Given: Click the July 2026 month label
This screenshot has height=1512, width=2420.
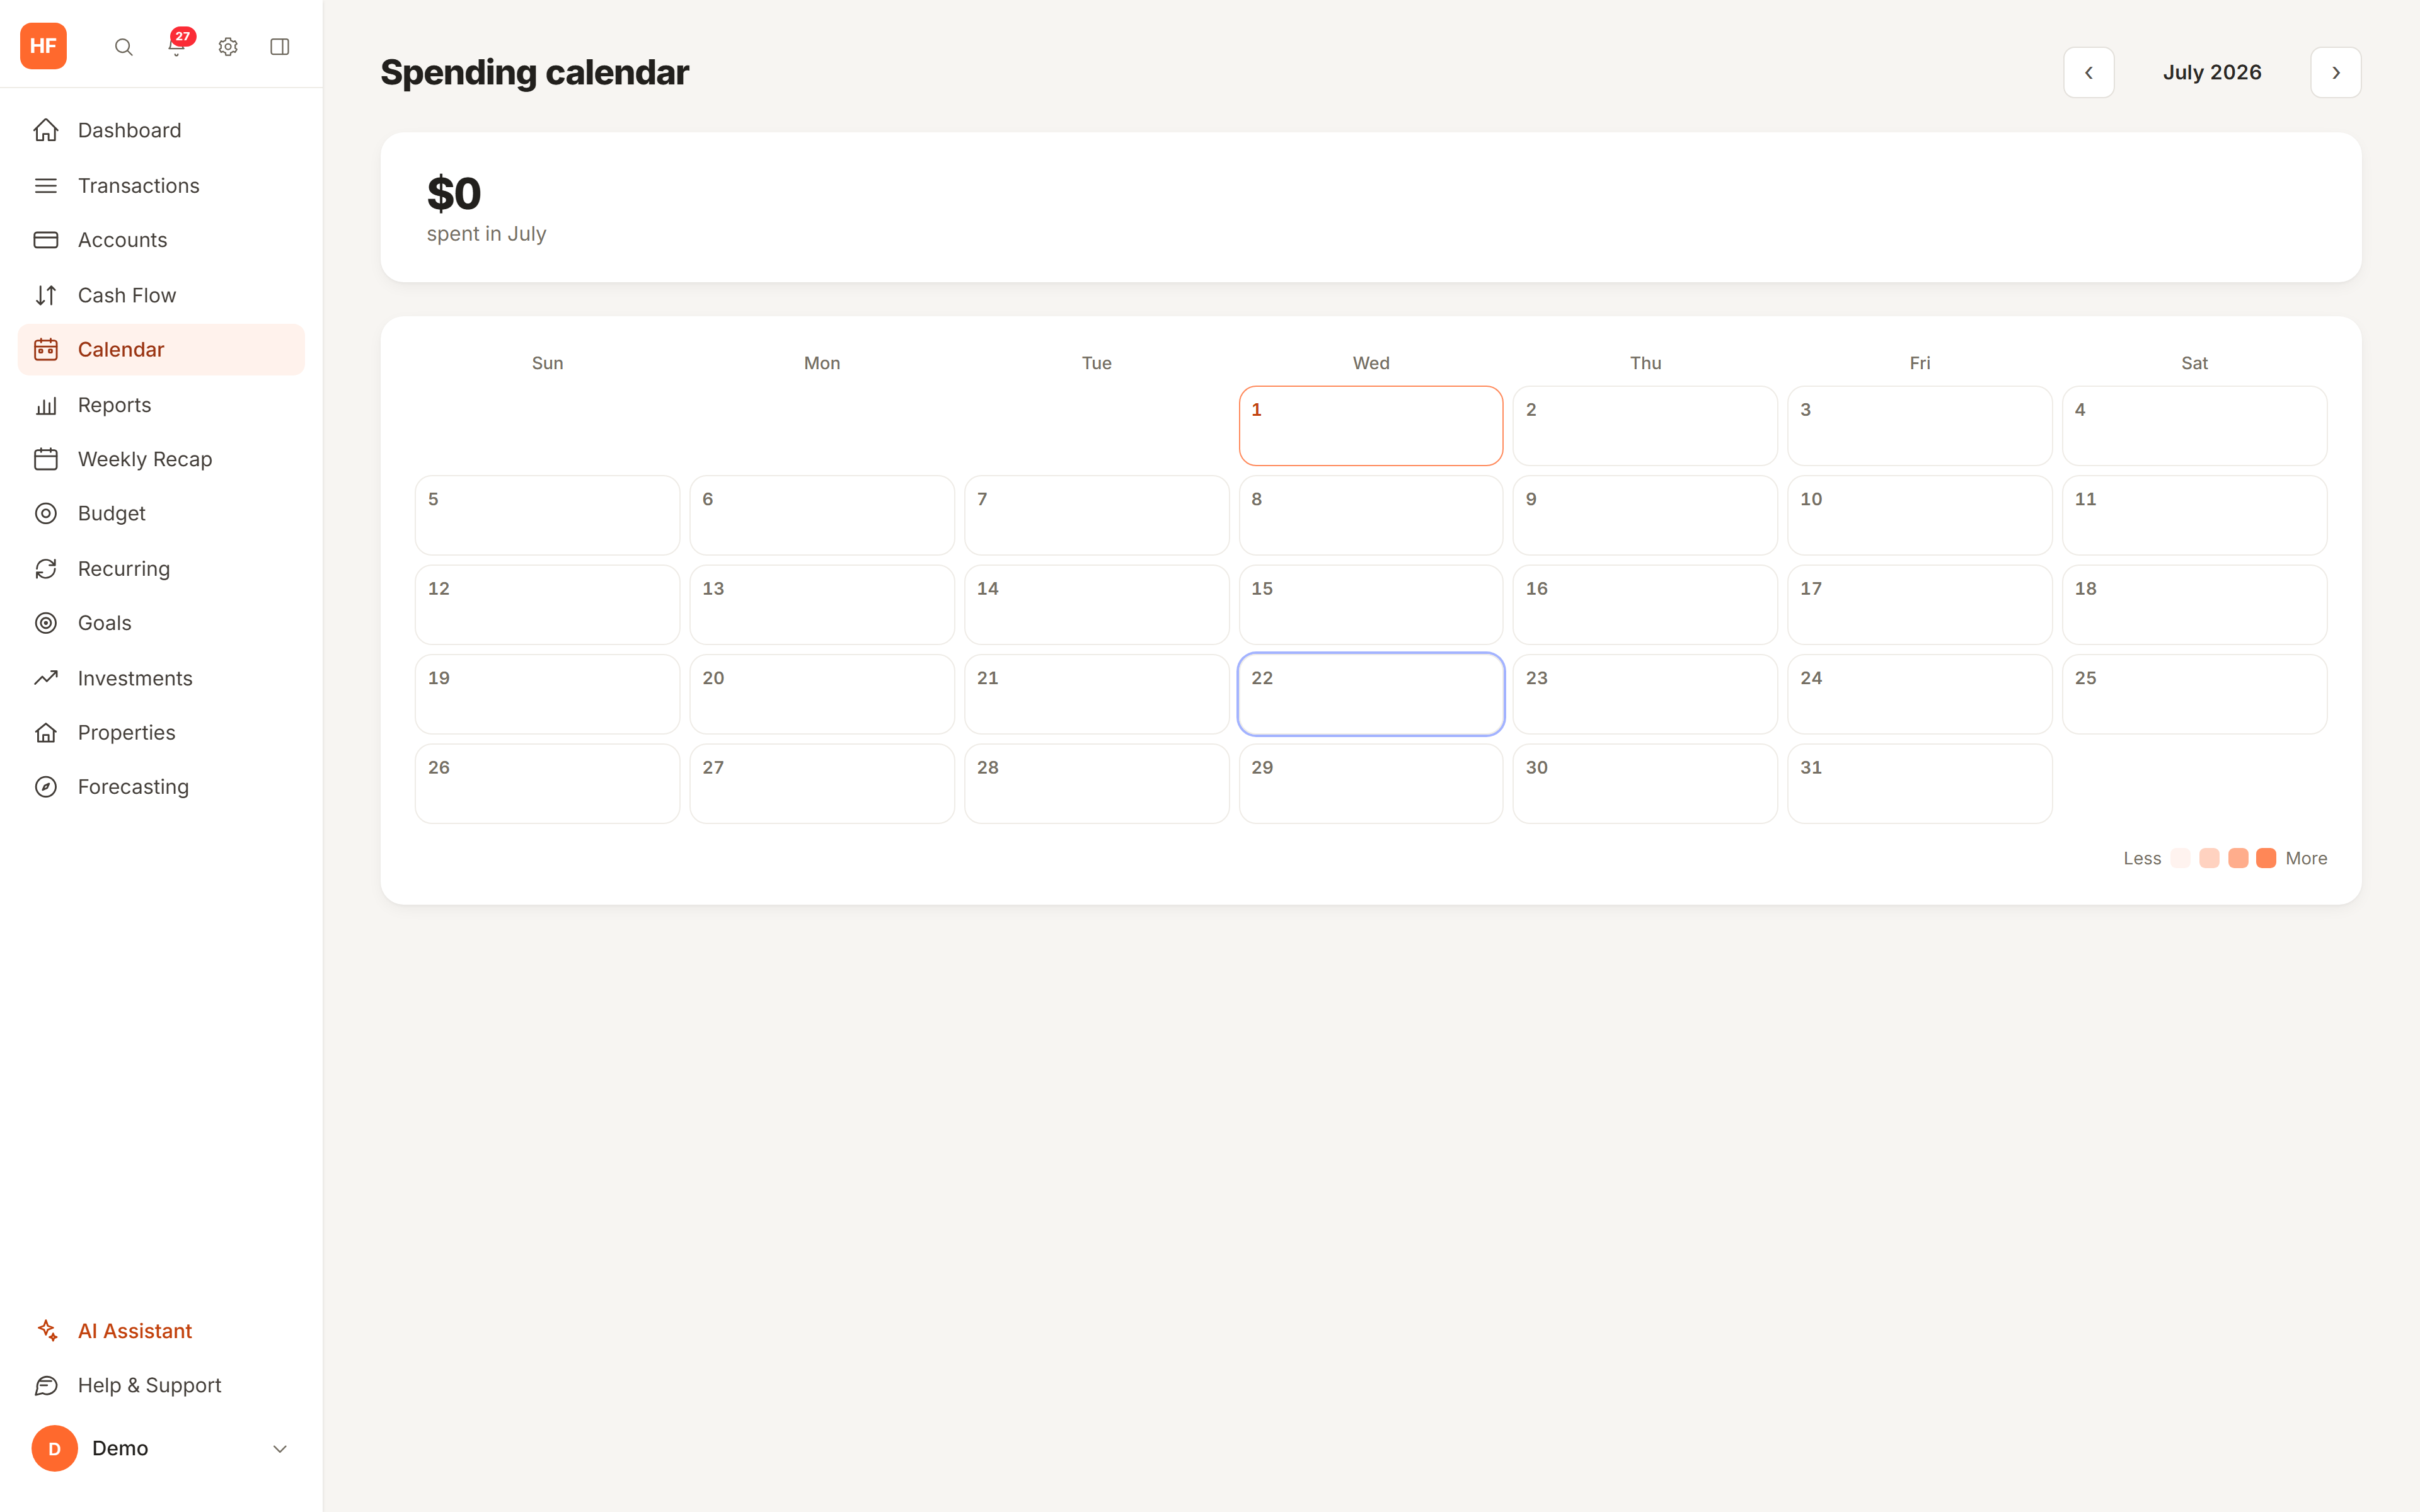Looking at the screenshot, I should (2212, 72).
